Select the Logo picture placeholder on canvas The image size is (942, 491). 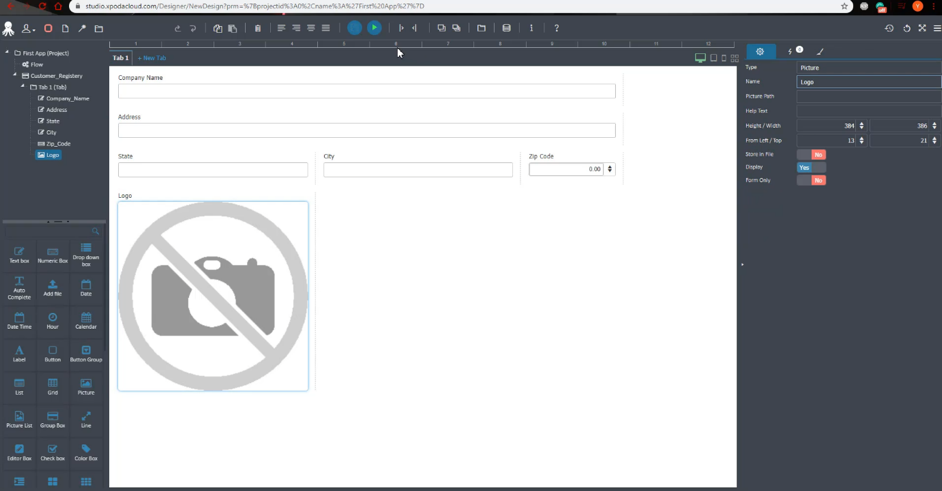coord(213,296)
